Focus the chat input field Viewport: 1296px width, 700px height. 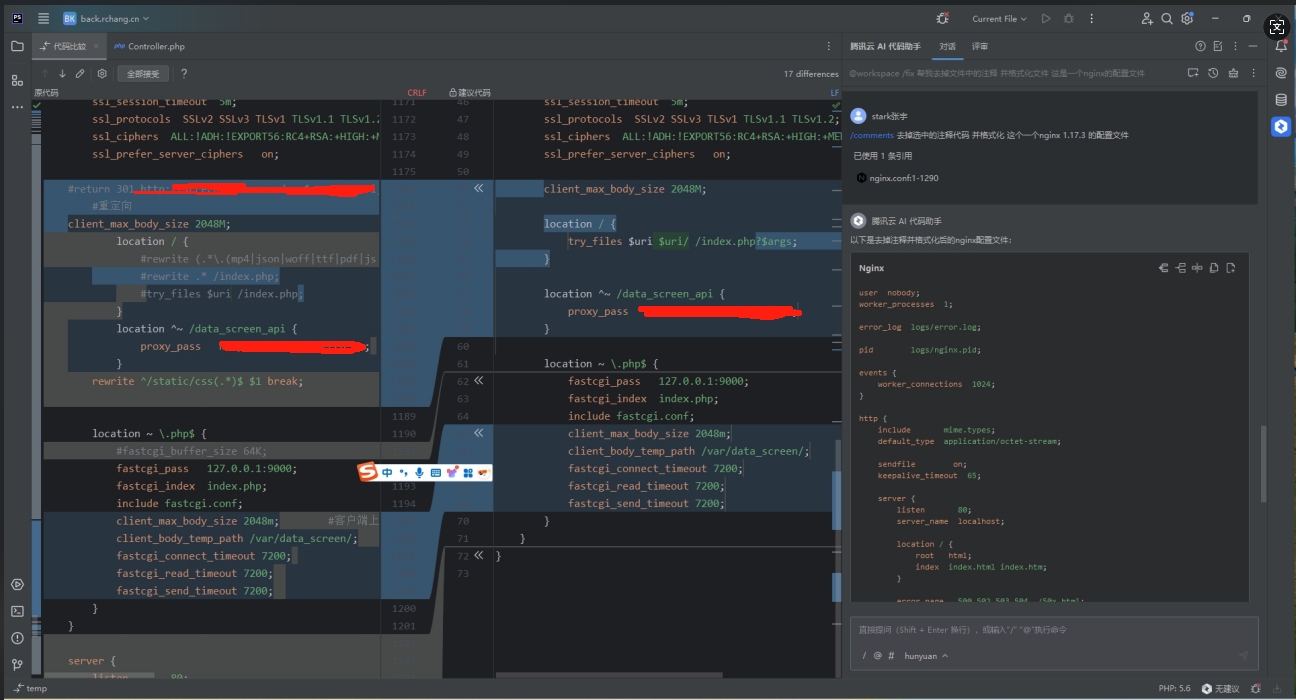(1053, 630)
